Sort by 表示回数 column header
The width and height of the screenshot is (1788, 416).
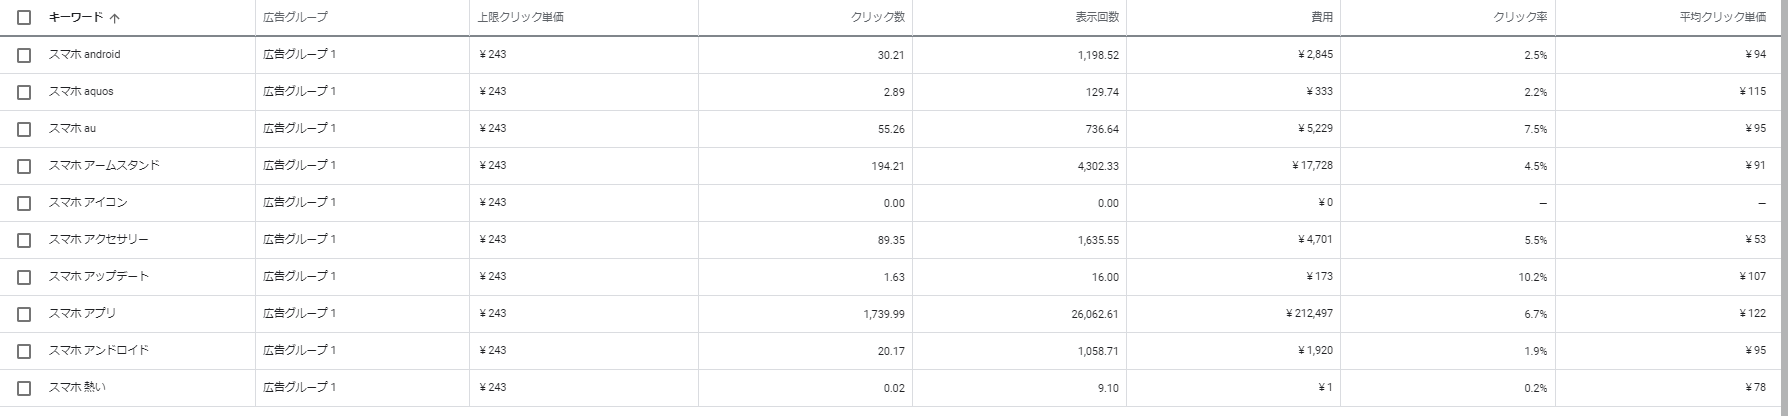[x=1098, y=18]
